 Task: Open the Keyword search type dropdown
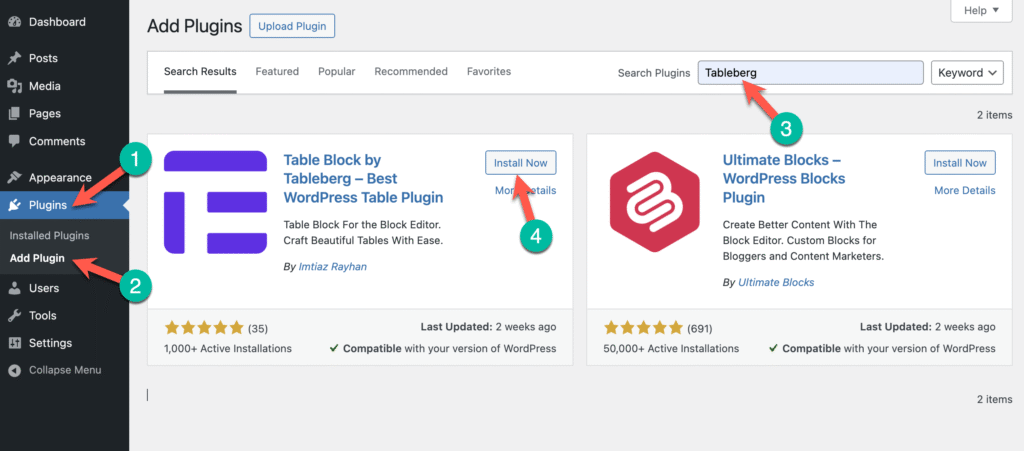click(x=968, y=73)
